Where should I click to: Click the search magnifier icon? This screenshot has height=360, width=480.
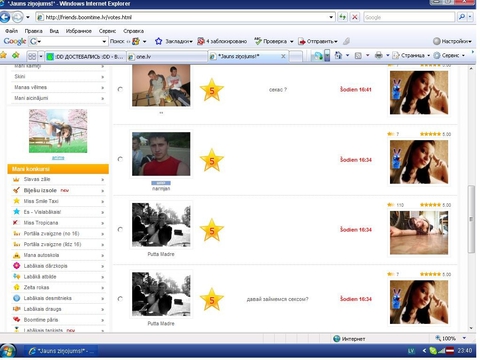[x=462, y=17]
